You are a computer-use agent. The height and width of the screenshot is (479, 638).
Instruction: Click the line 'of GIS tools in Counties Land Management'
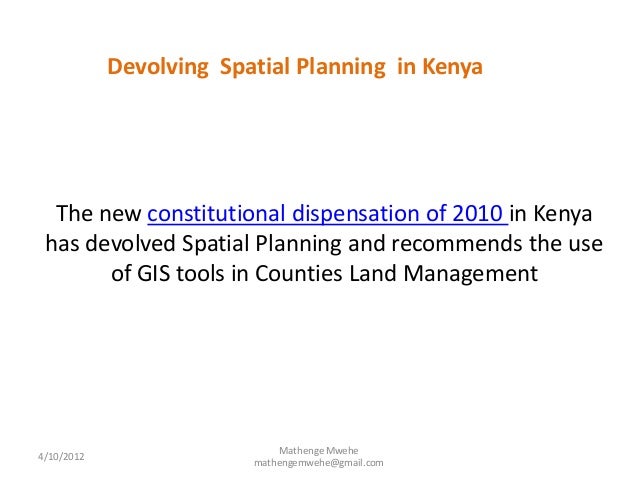pyautogui.click(x=324, y=273)
